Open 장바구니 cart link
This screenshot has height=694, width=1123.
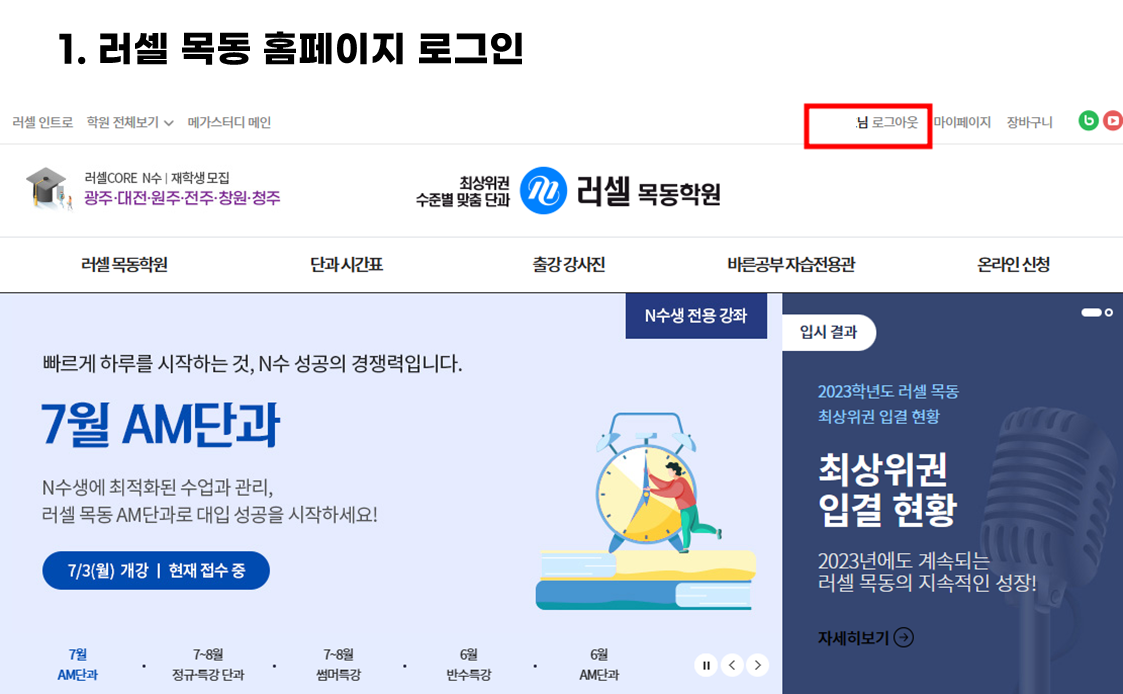[x=1029, y=122]
